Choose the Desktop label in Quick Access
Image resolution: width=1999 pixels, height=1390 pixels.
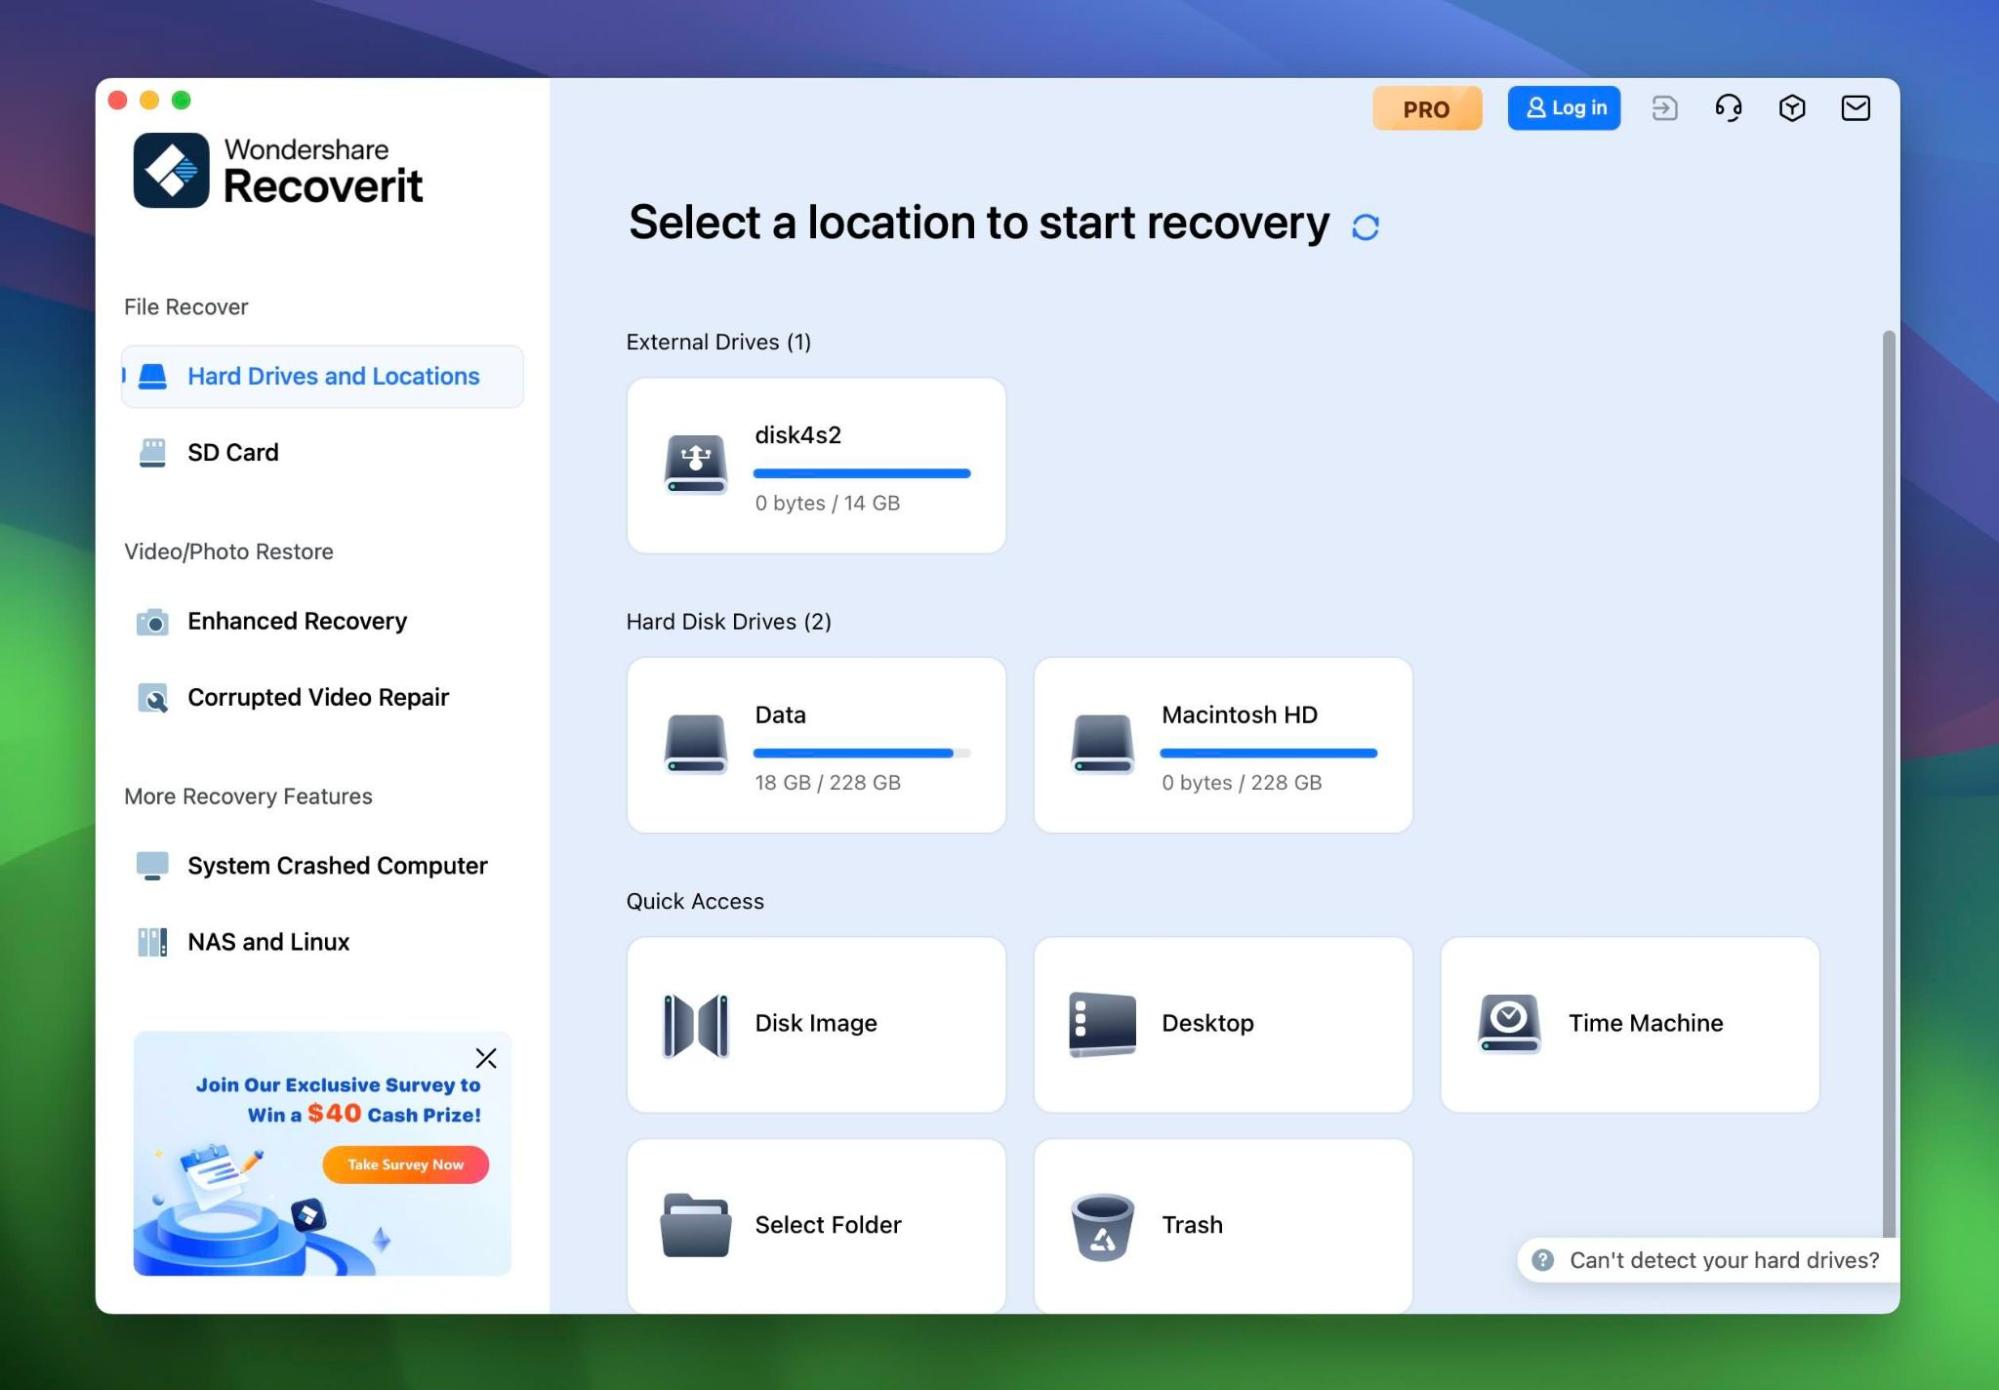coord(1207,1023)
